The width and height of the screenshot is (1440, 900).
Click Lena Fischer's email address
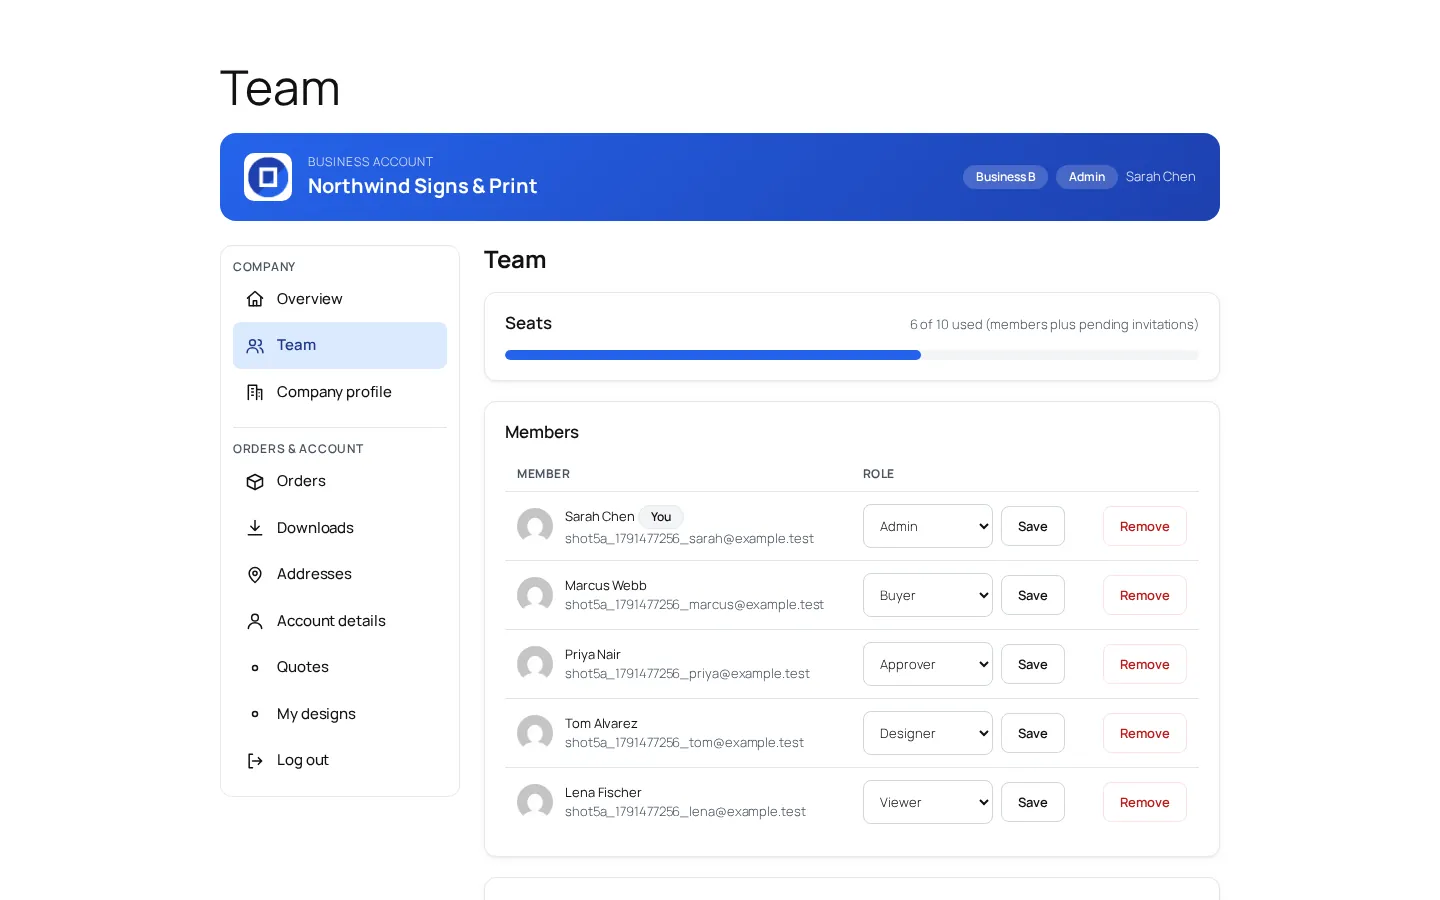point(685,812)
